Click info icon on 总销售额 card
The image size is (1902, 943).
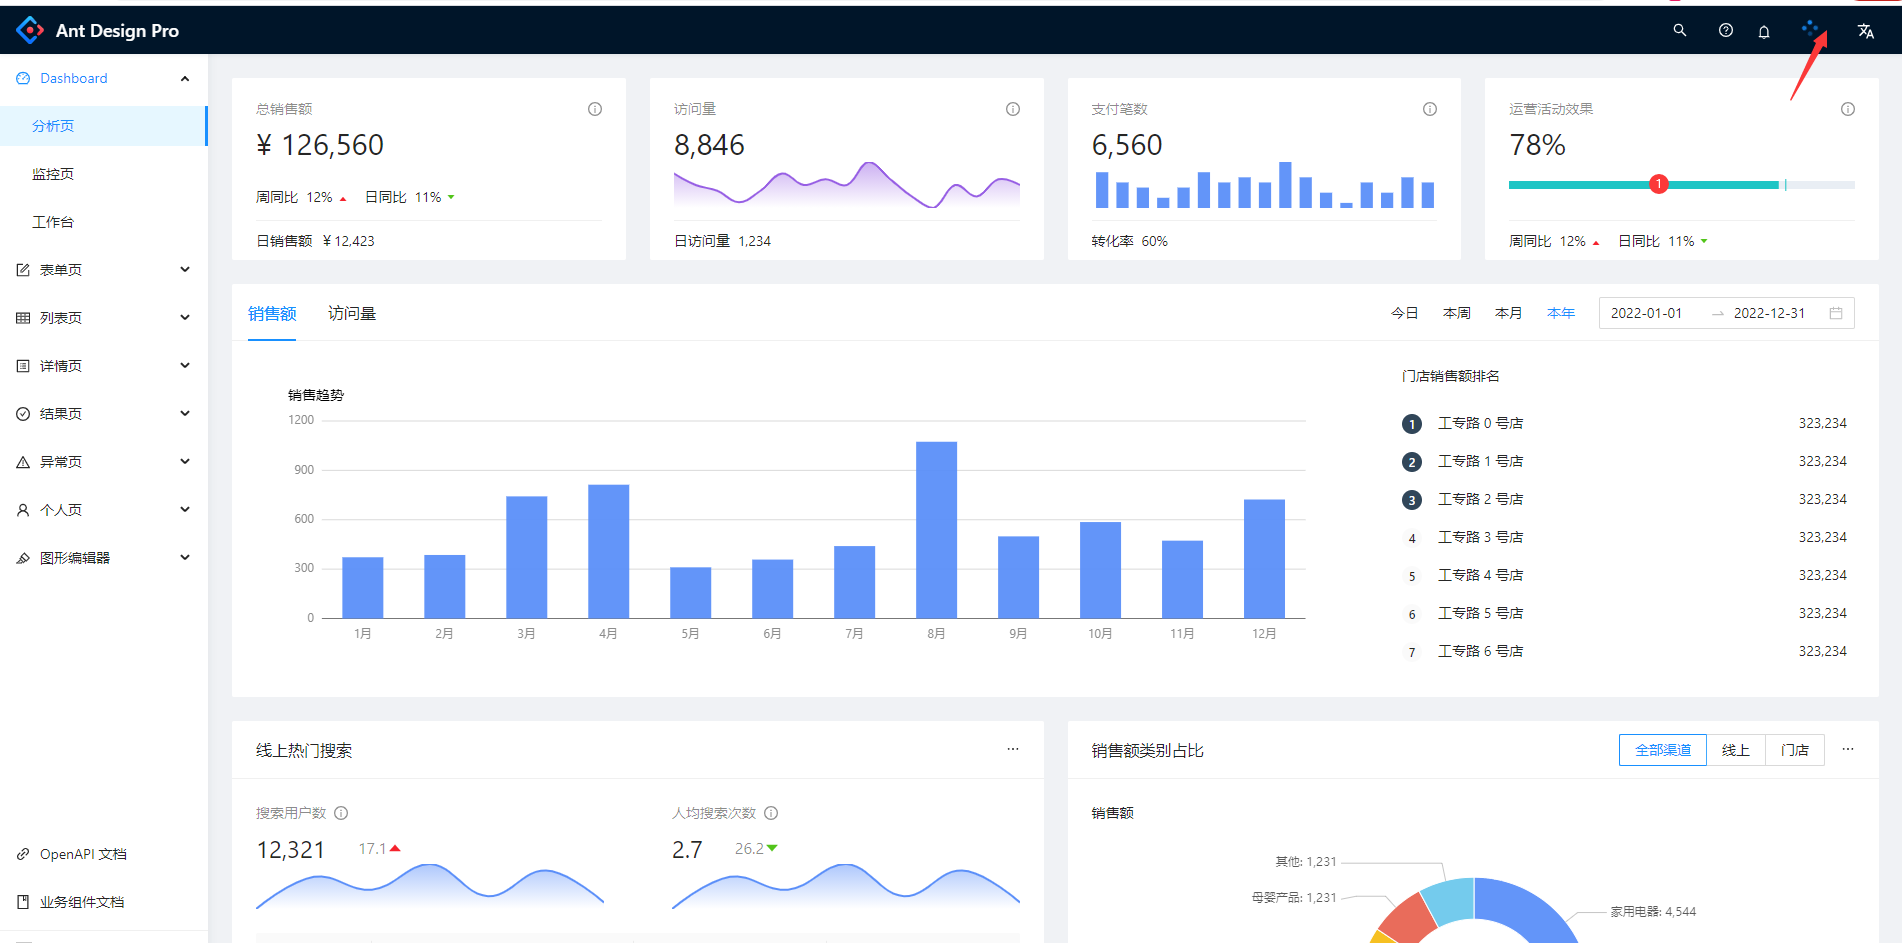click(x=595, y=109)
